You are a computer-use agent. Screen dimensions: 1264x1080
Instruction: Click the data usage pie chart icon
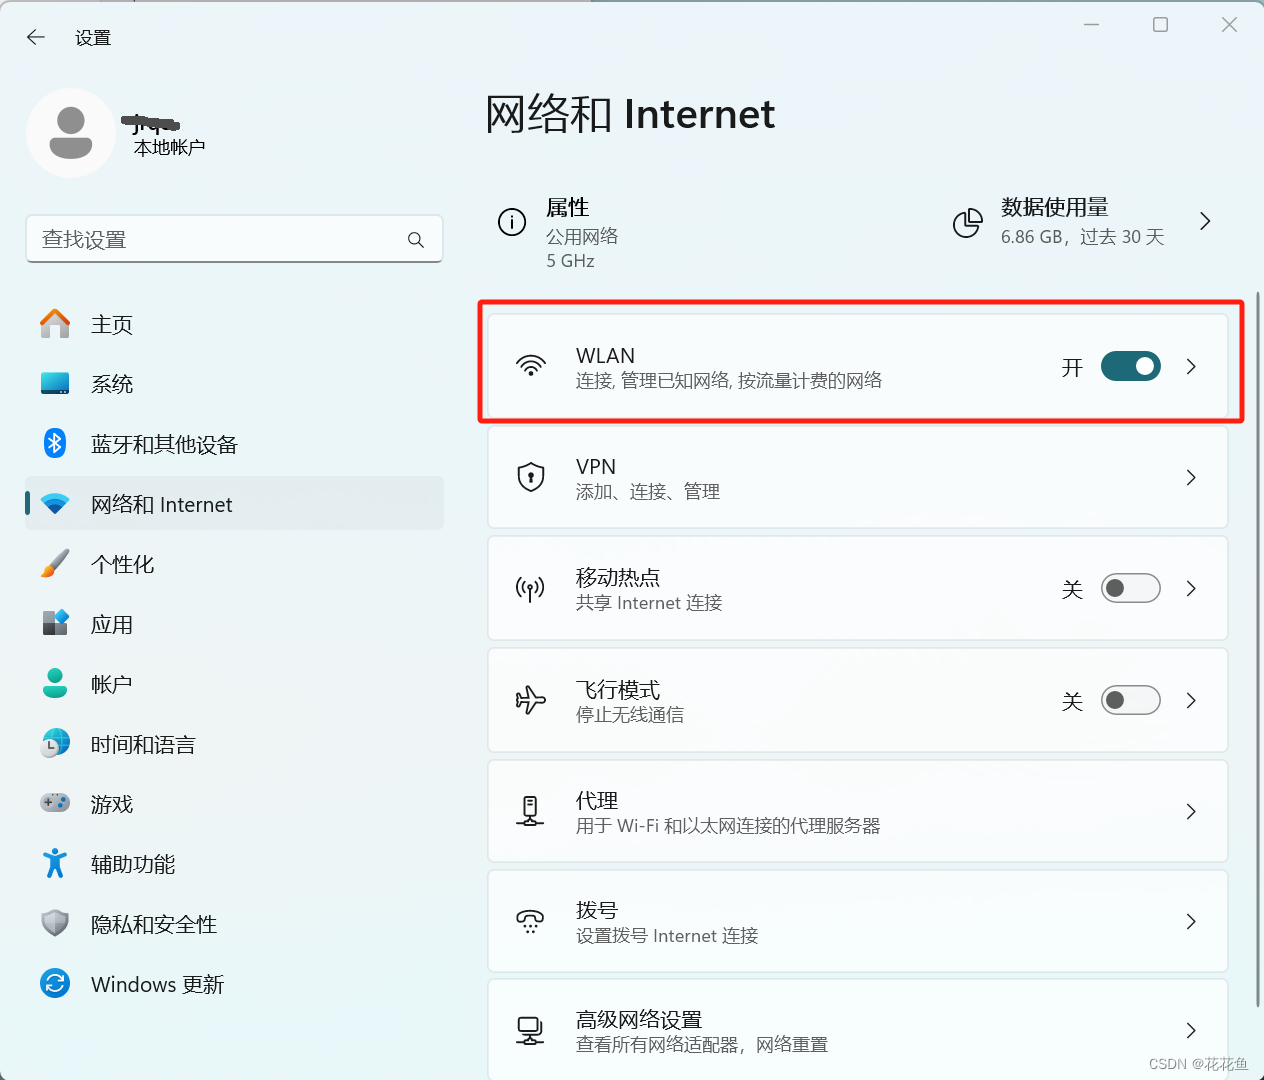(967, 223)
